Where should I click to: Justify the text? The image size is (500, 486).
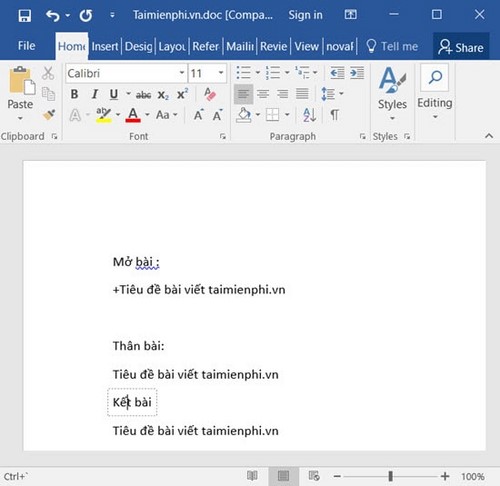click(x=302, y=94)
